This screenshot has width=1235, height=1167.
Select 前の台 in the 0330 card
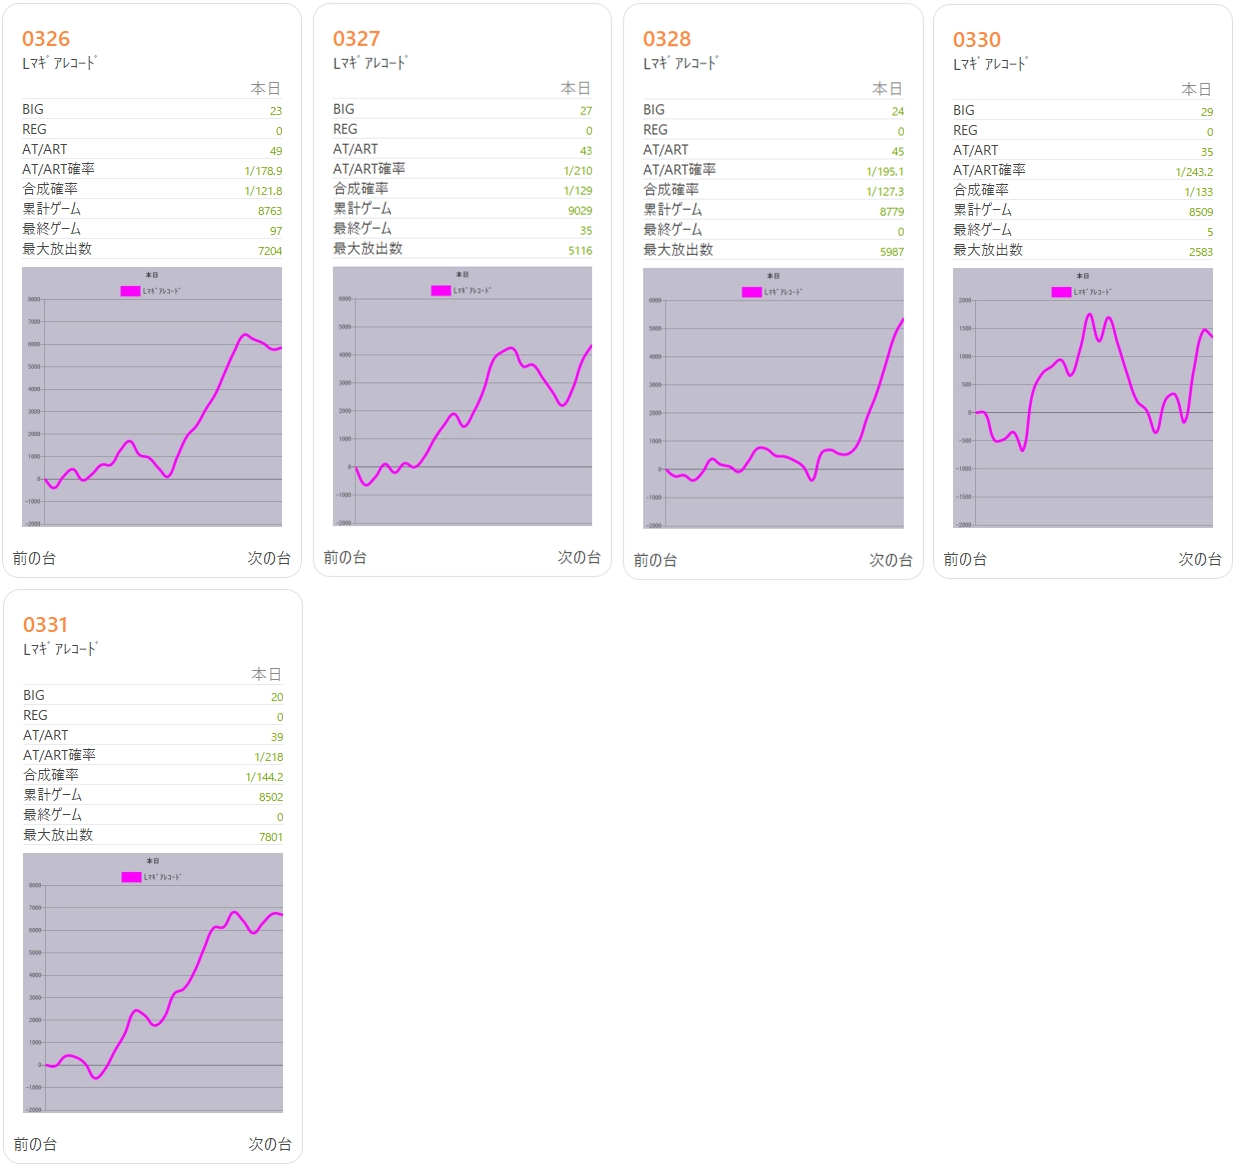pyautogui.click(x=965, y=559)
